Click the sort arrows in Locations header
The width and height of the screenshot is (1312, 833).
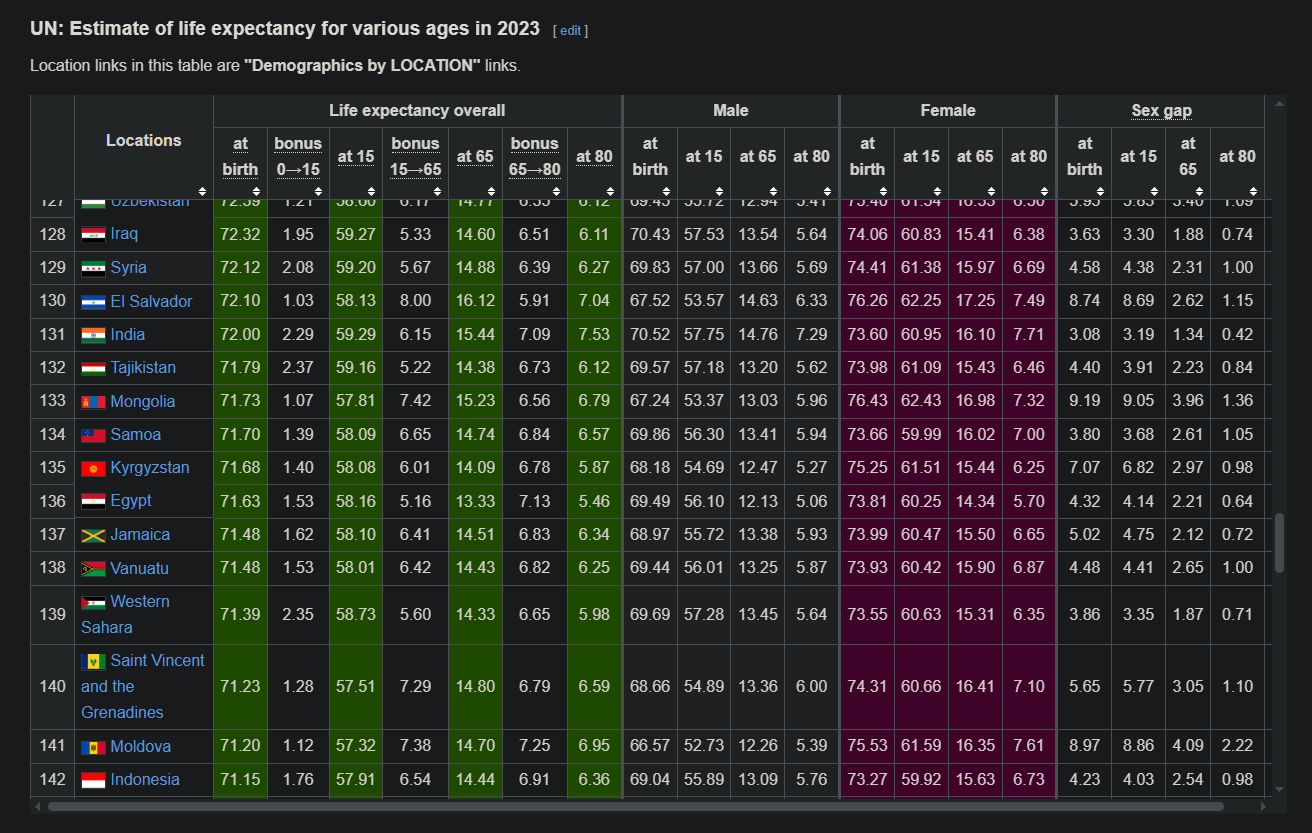[x=203, y=191]
